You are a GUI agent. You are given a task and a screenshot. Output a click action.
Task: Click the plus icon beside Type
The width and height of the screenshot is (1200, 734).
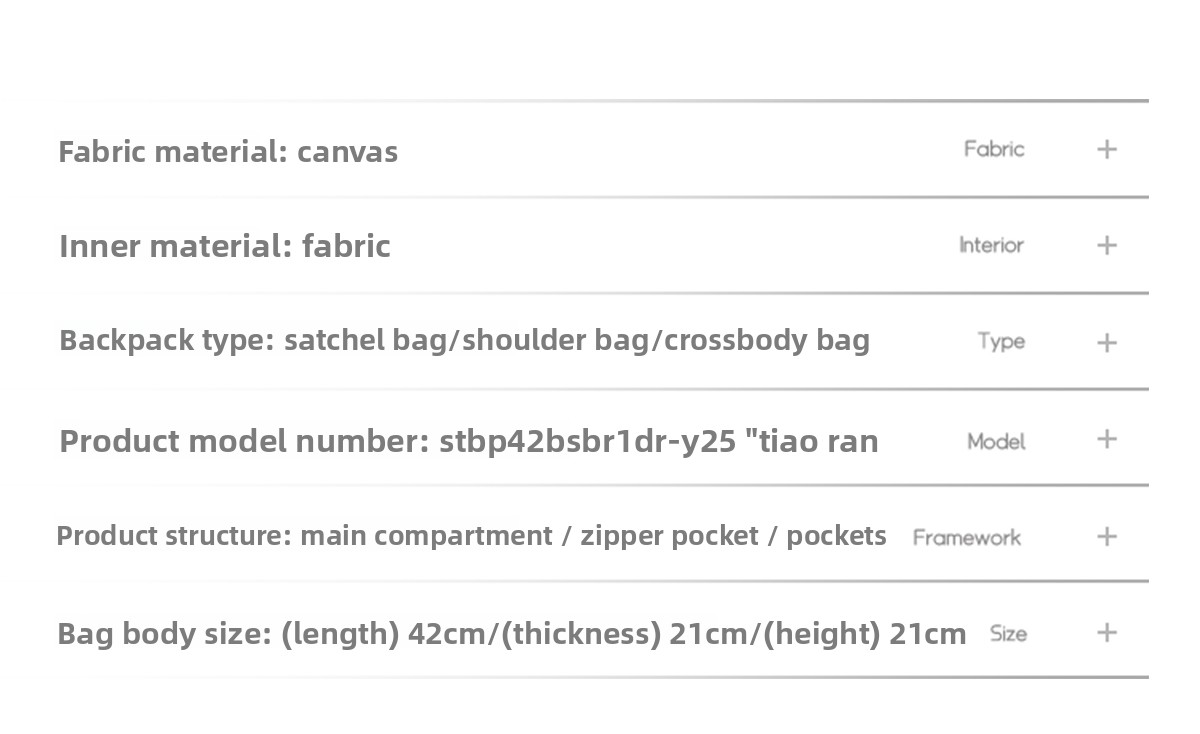coord(1107,342)
